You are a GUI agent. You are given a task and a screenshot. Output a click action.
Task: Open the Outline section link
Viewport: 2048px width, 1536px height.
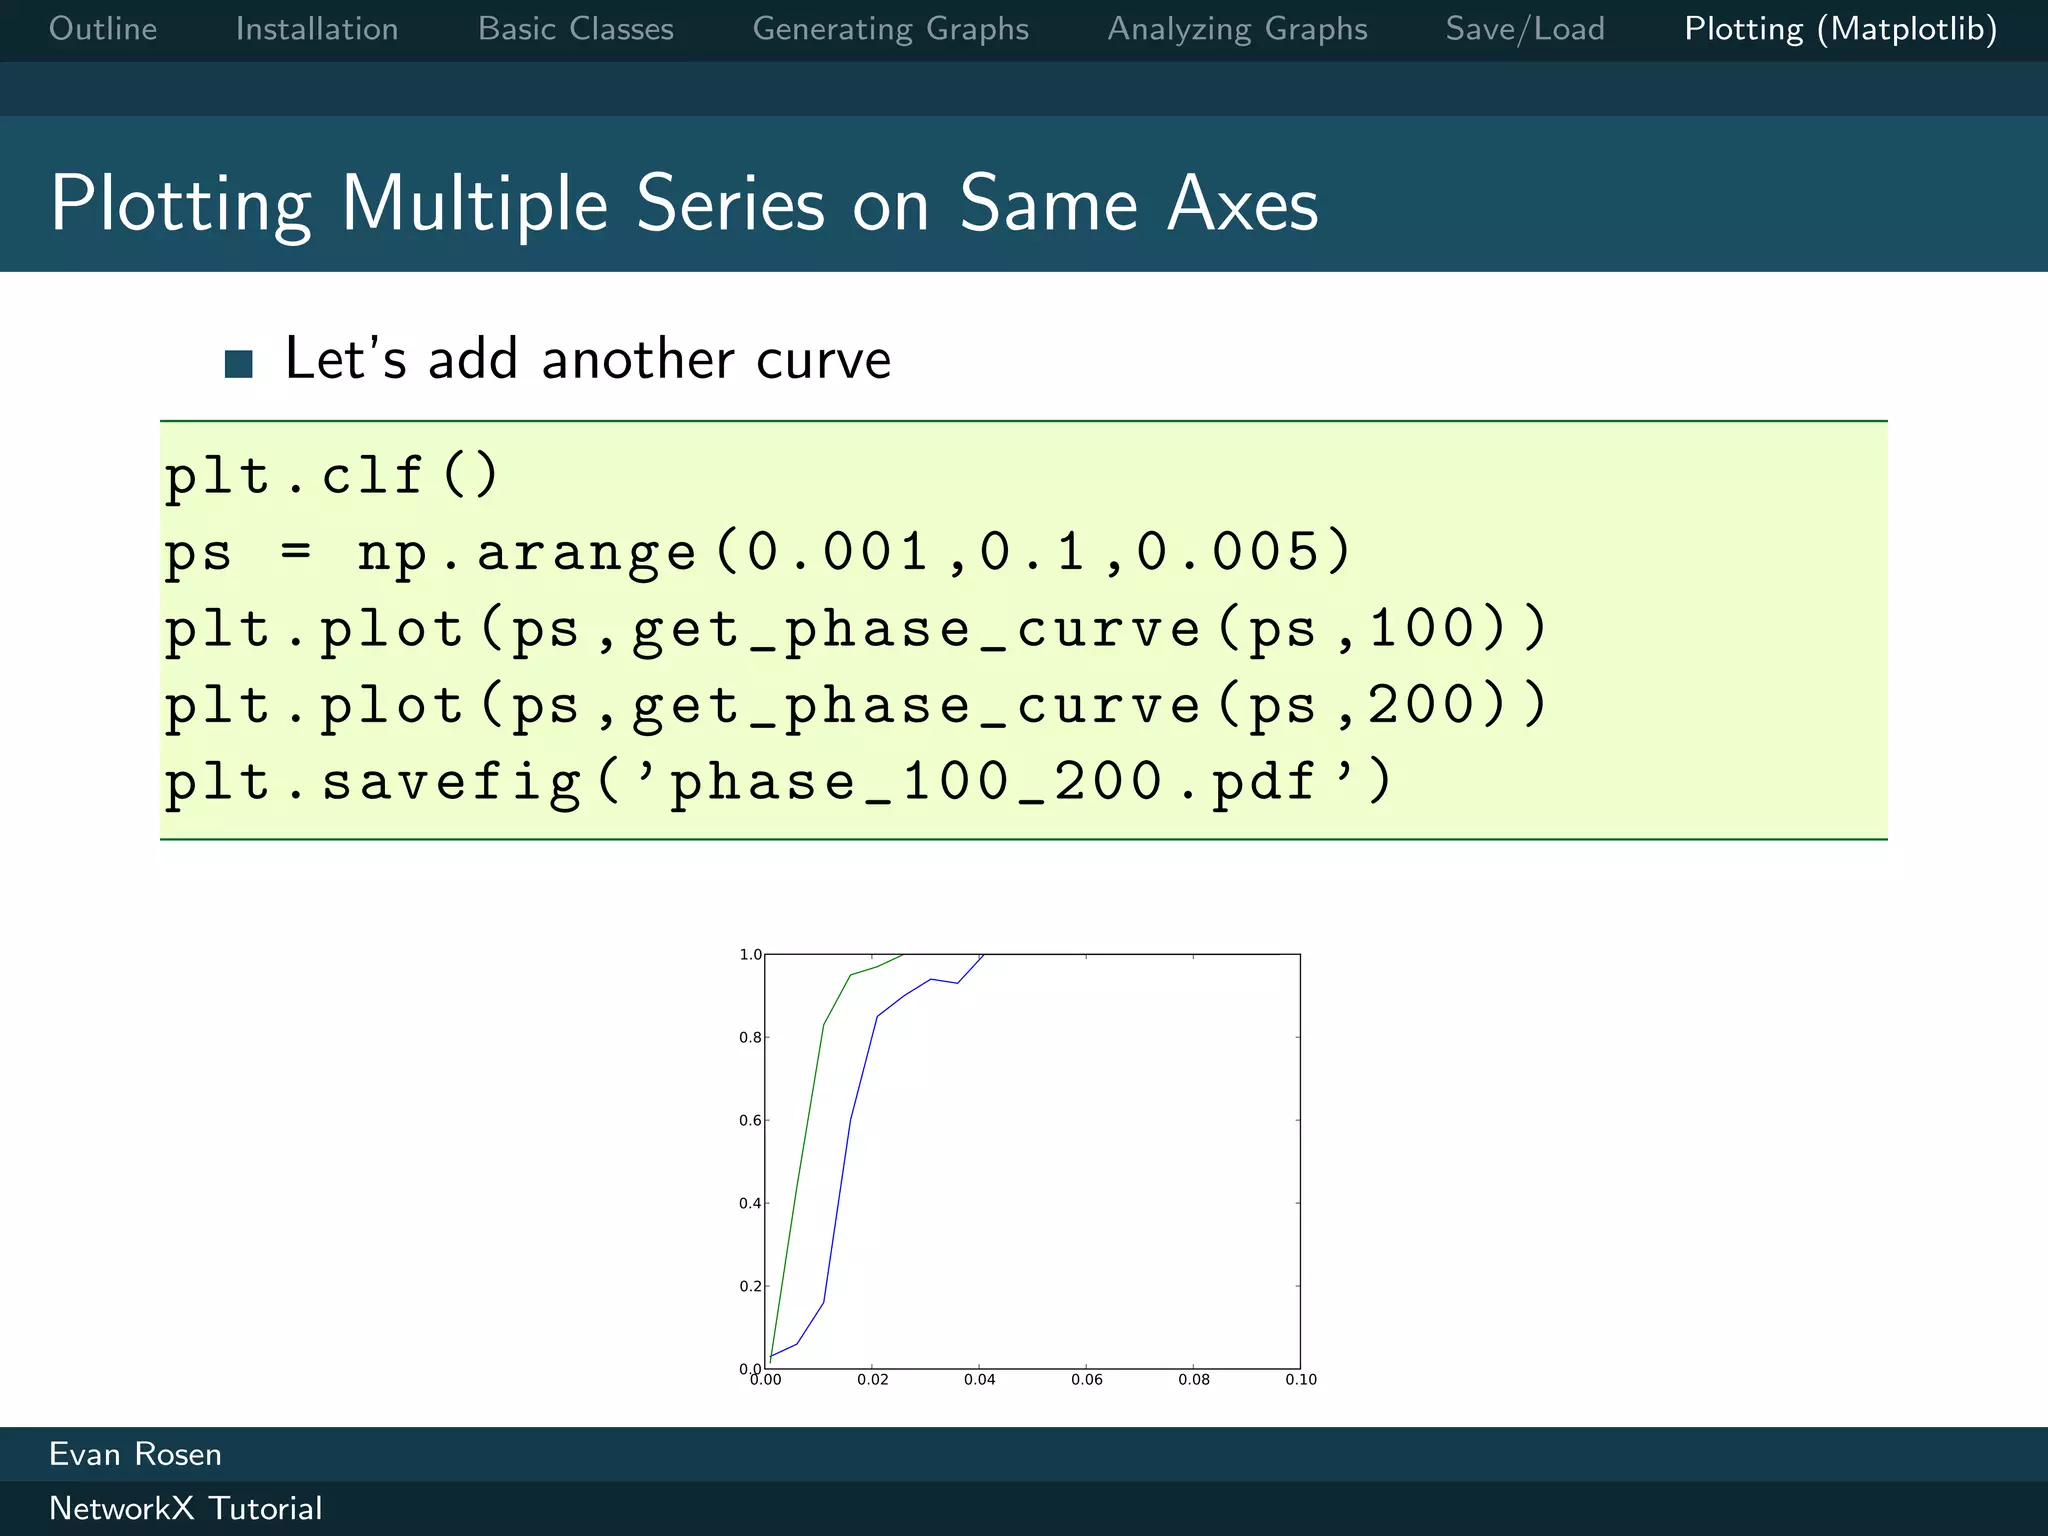(103, 29)
